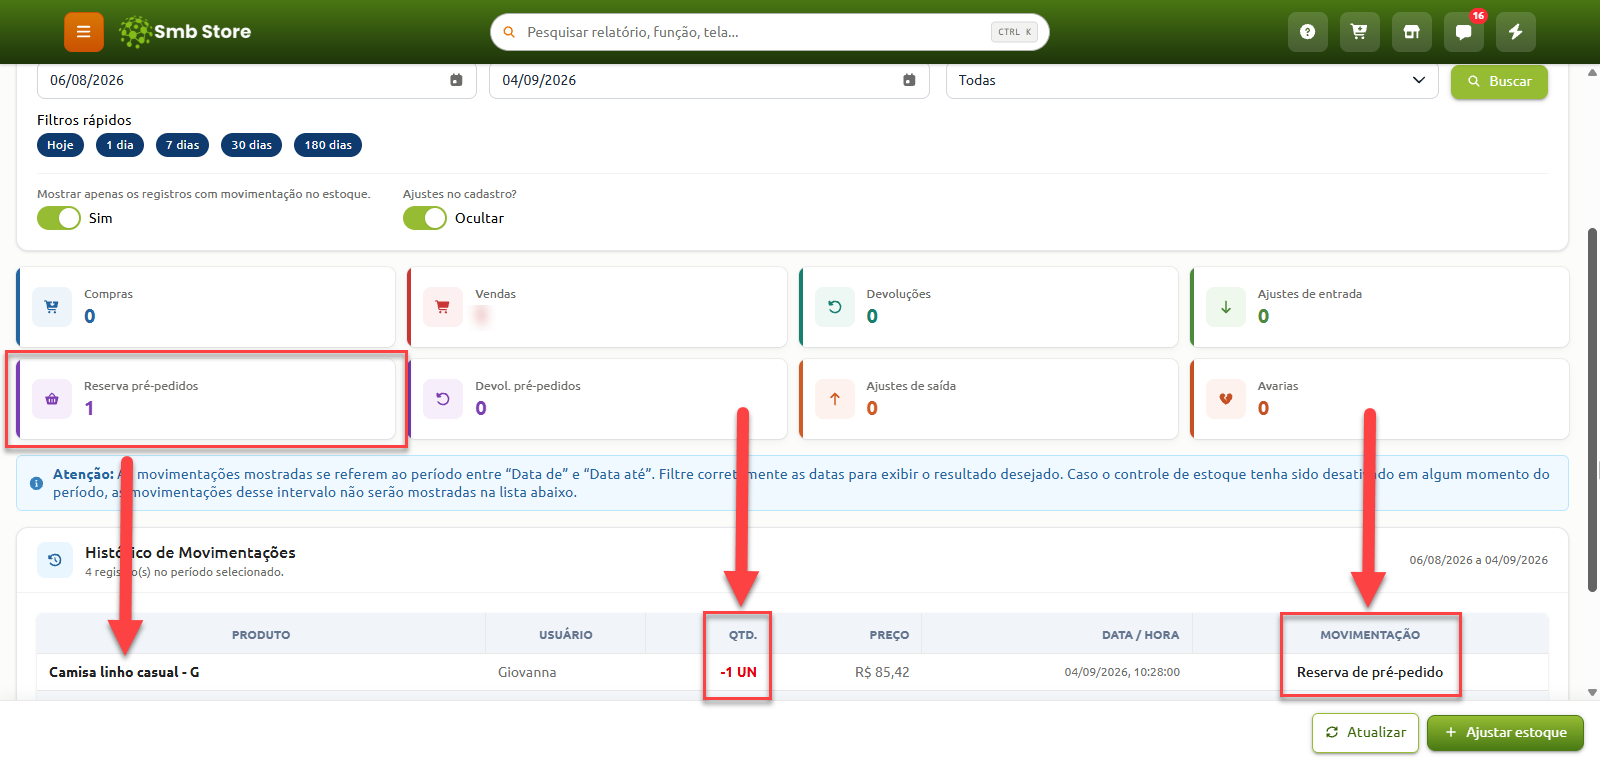Image resolution: width=1600 pixels, height=765 pixels.
Task: Click the Atenção info circle icon
Action: pos(36,483)
